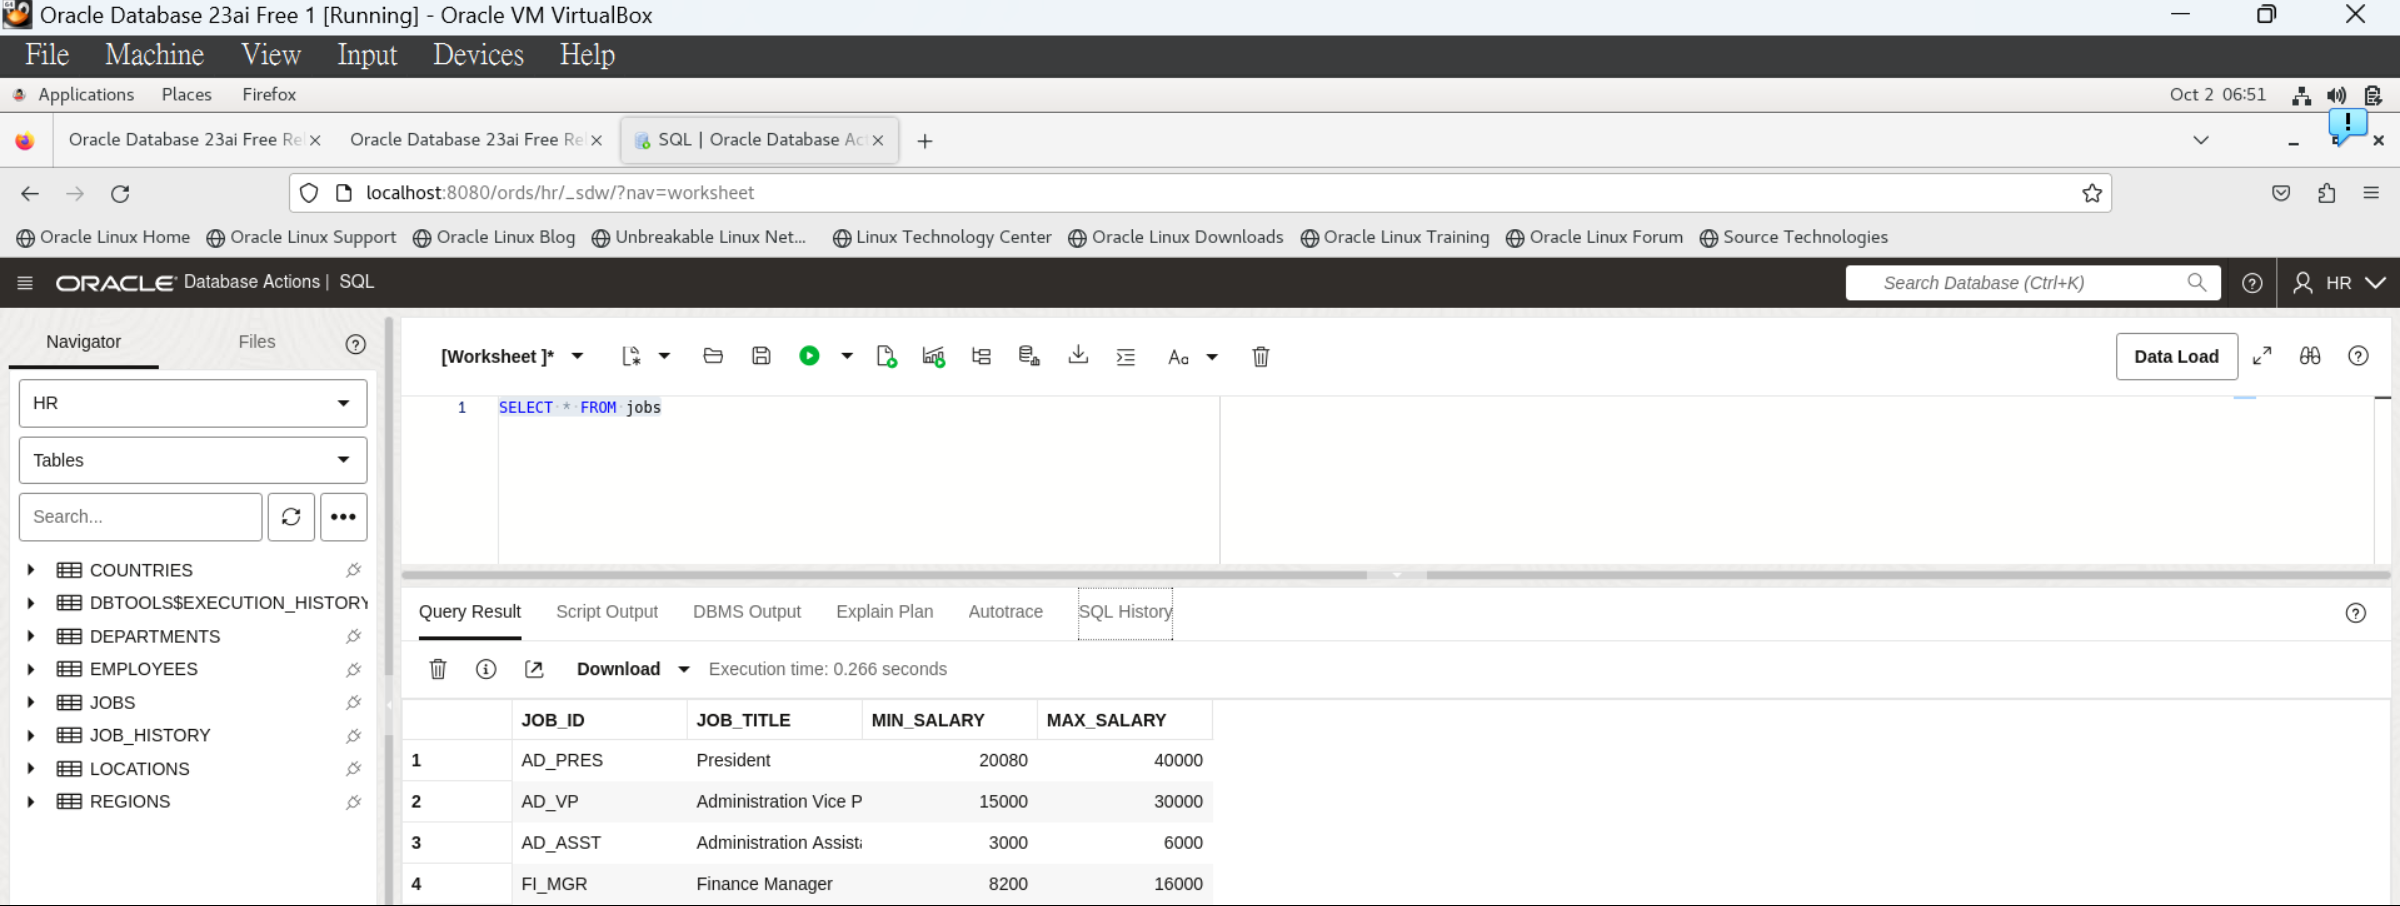Open the query result in new tab
The width and height of the screenshot is (2400, 906).
click(x=534, y=669)
